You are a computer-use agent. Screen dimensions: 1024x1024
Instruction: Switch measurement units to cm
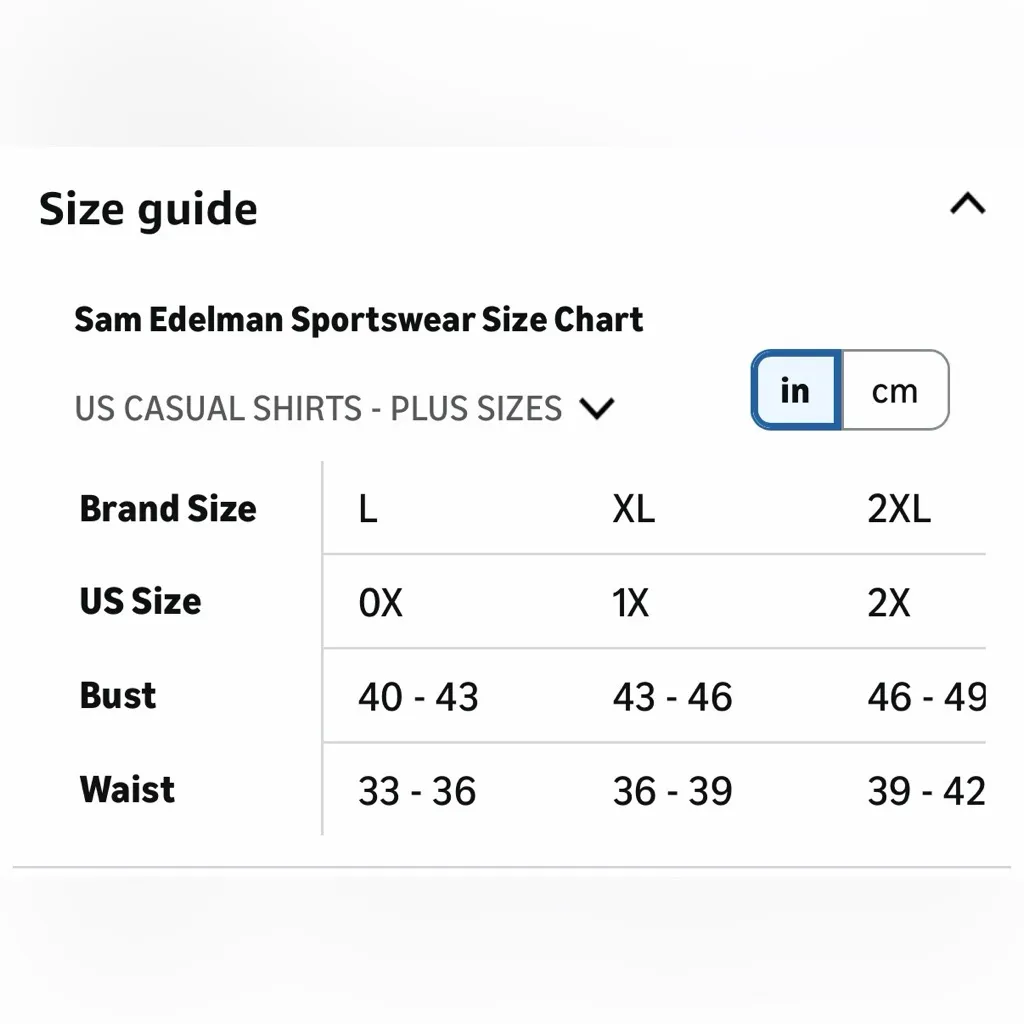[894, 391]
